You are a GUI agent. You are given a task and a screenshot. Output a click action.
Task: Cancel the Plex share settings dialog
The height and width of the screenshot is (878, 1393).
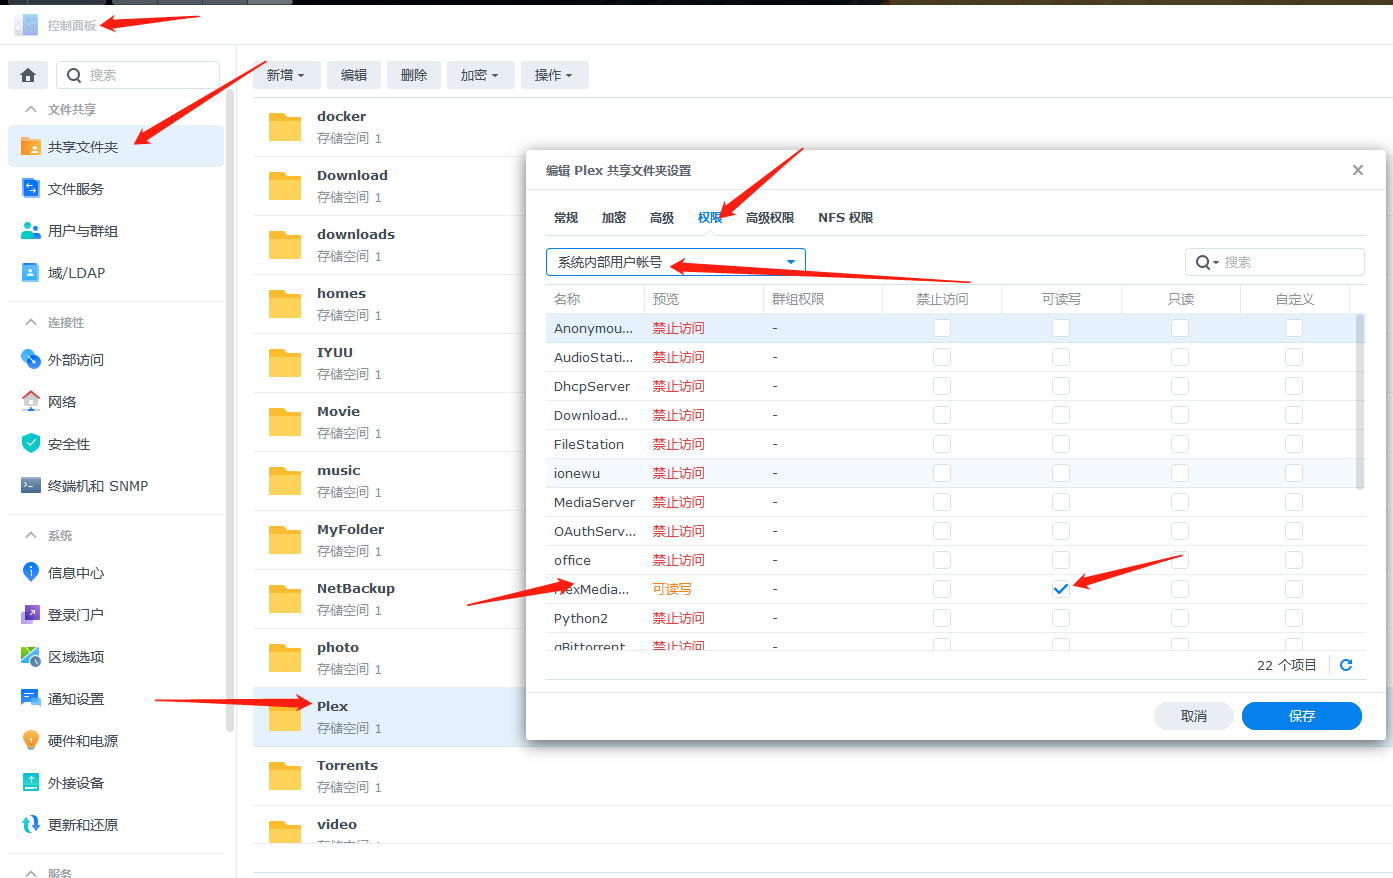pos(1193,715)
